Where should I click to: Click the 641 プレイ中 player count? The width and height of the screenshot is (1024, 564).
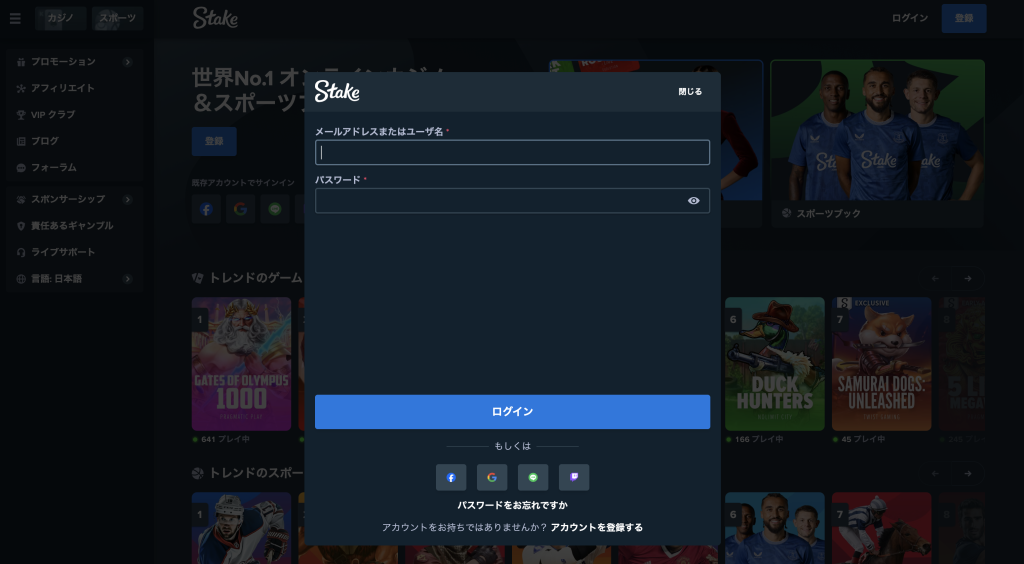225,439
